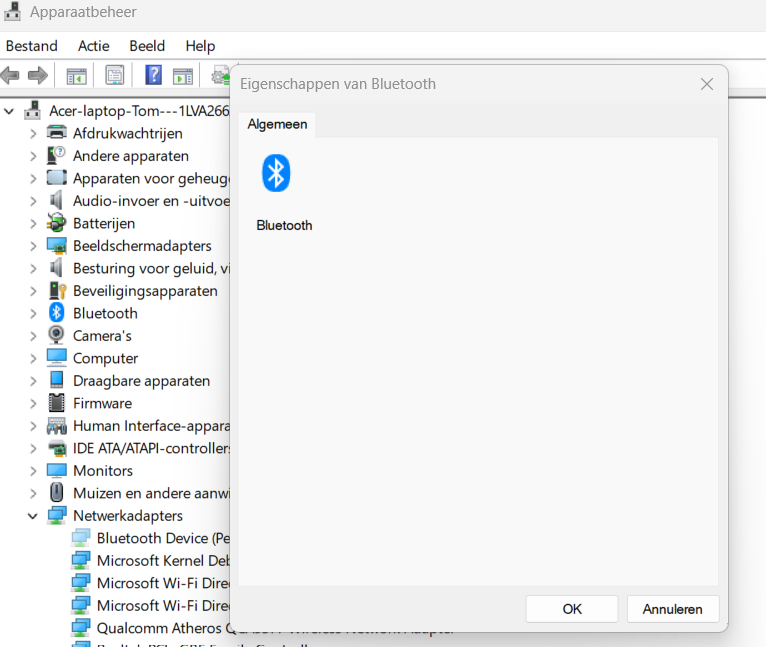The width and height of the screenshot is (766, 647).
Task: Click the Camera's webcam icon
Action: coord(57,336)
